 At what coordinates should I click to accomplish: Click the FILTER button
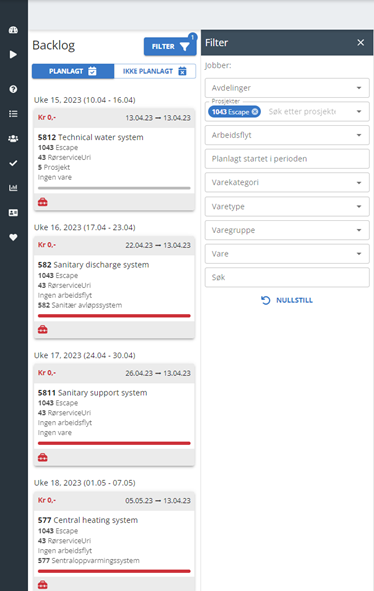[170, 47]
